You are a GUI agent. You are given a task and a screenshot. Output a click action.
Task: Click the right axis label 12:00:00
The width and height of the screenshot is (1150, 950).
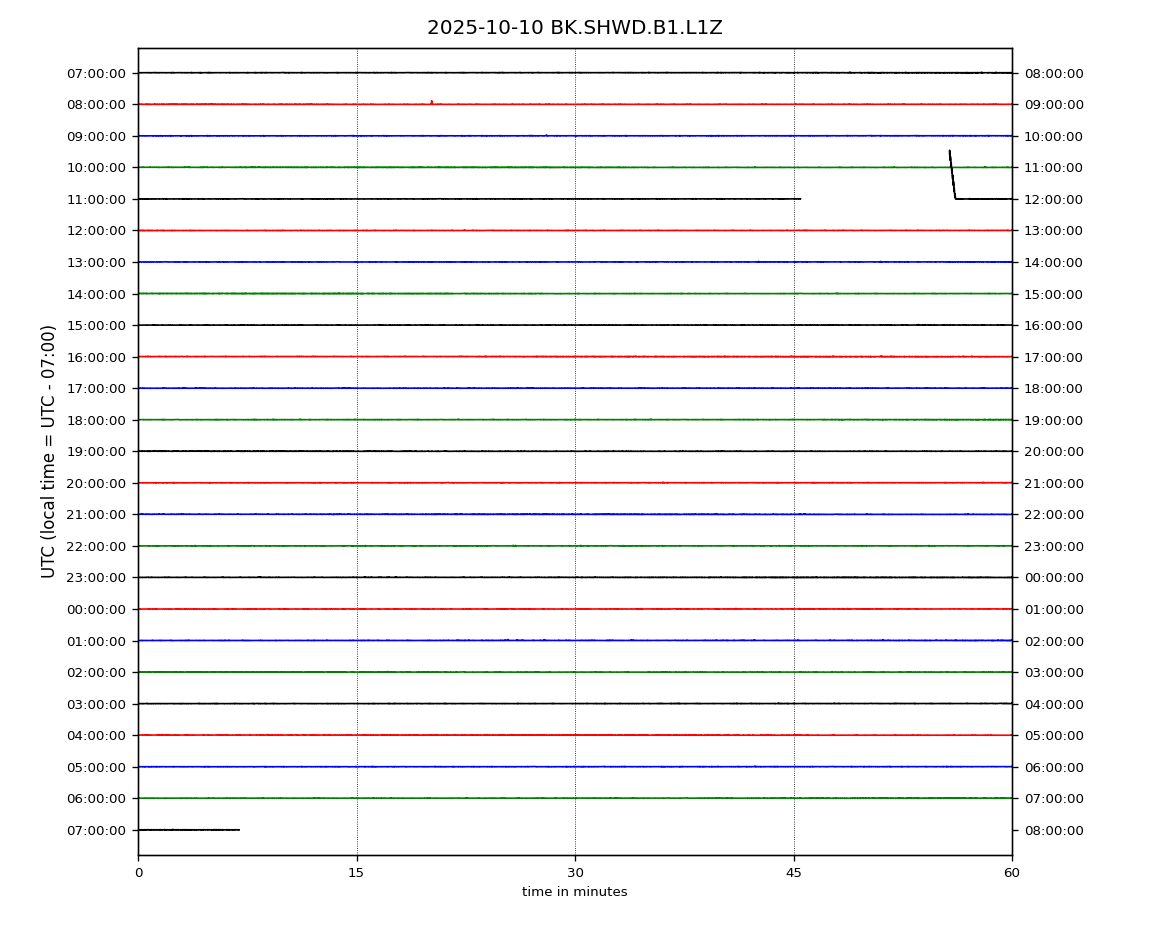(1053, 199)
